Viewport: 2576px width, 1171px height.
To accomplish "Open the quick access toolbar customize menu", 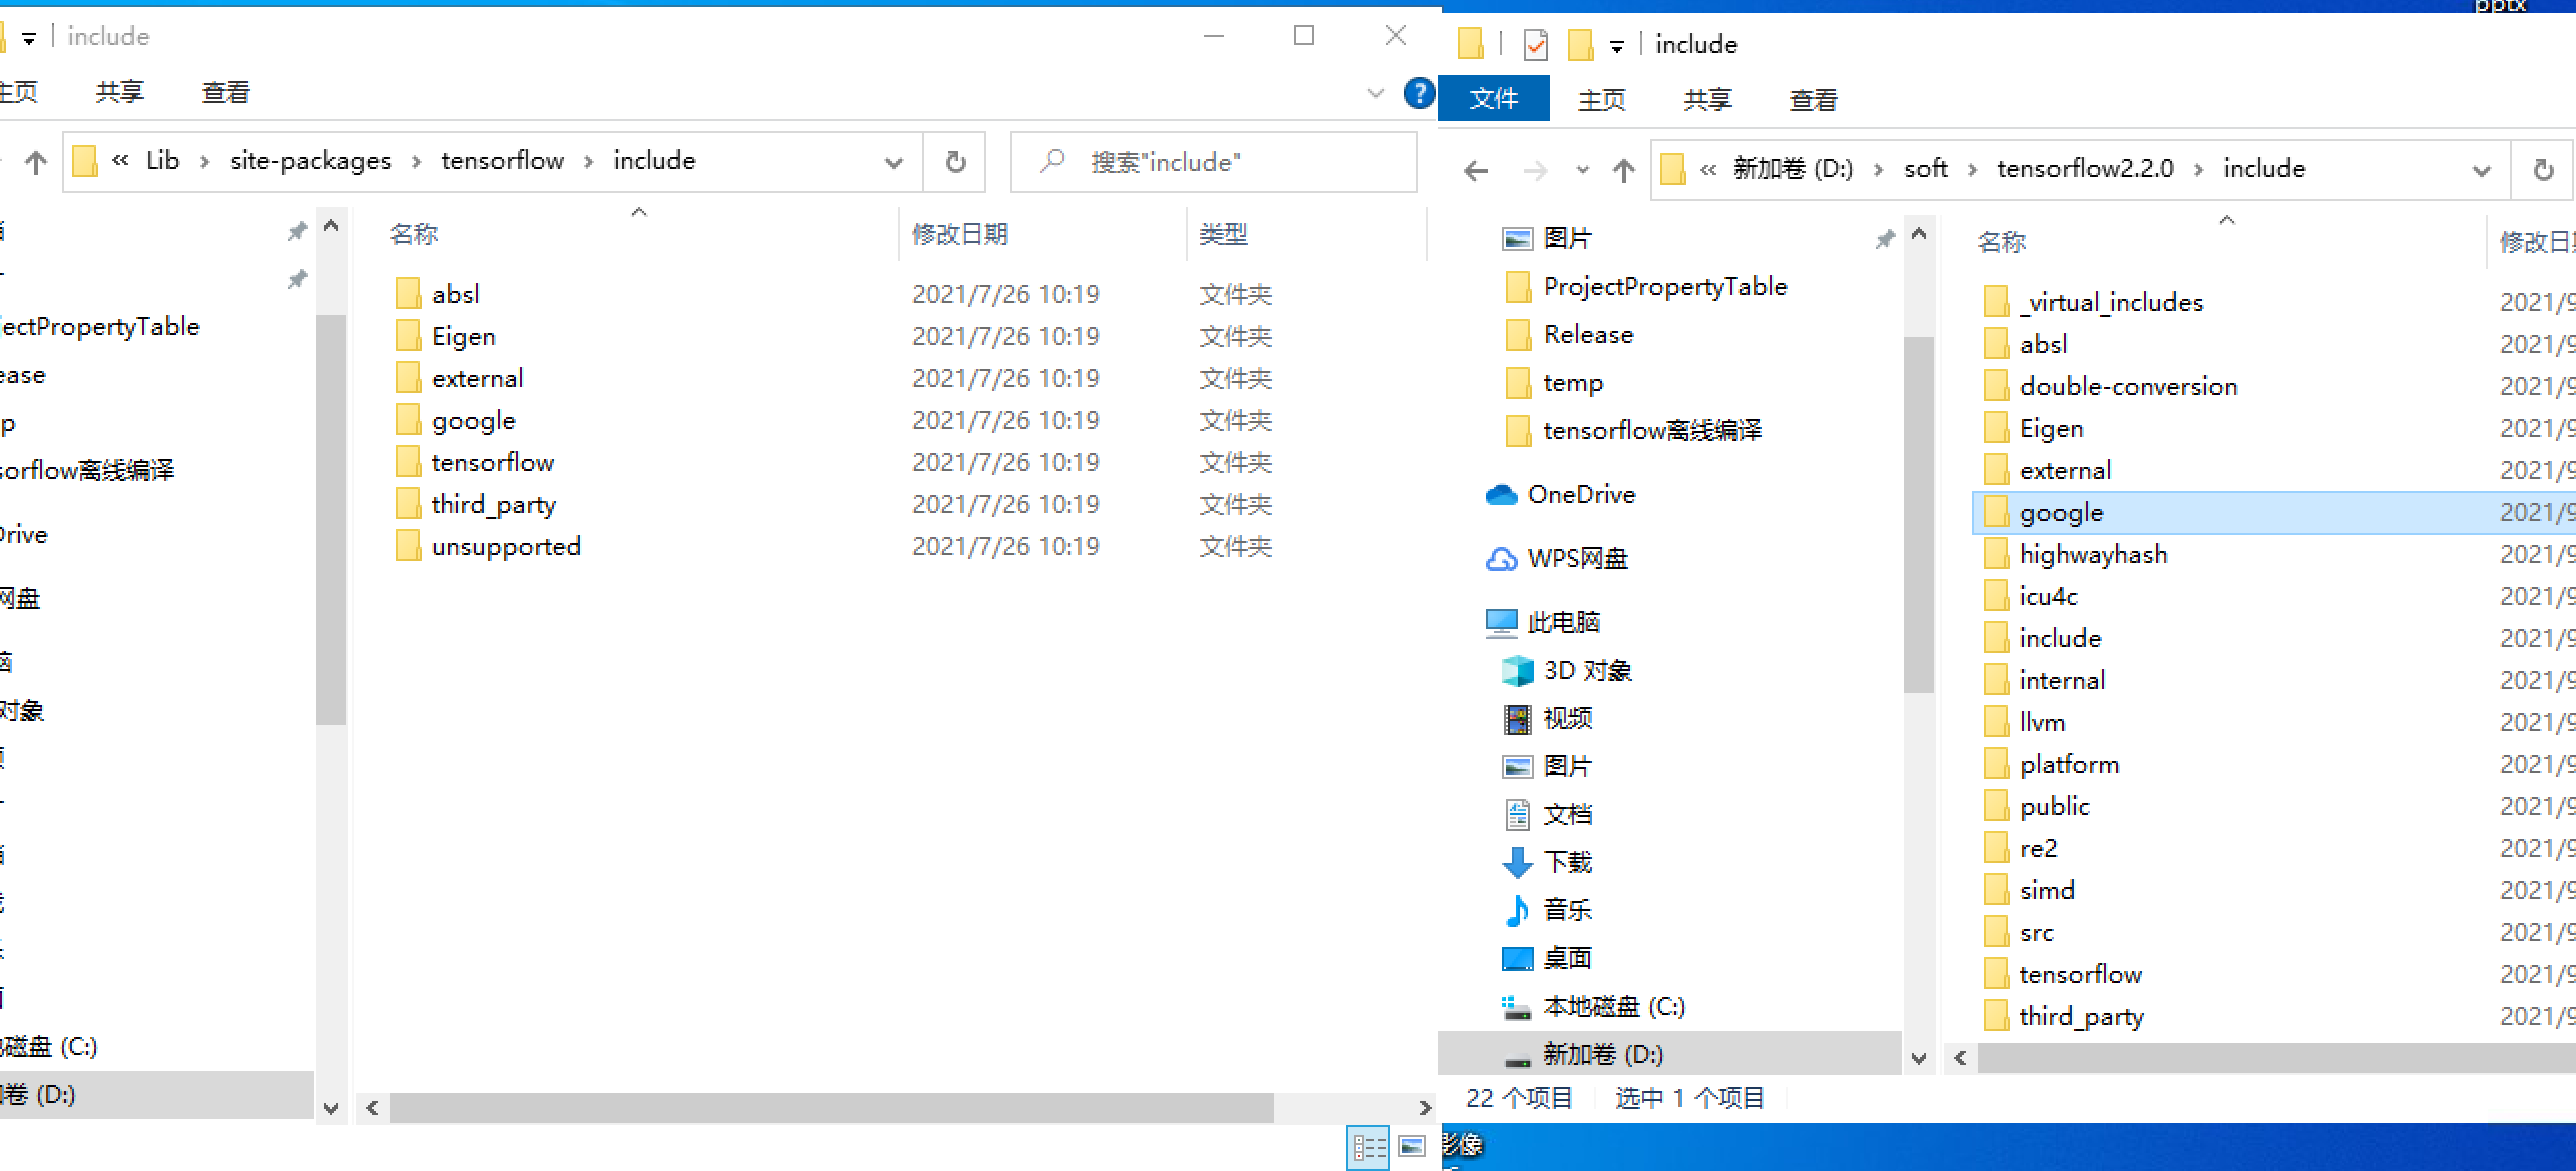I will [x=1616, y=44].
